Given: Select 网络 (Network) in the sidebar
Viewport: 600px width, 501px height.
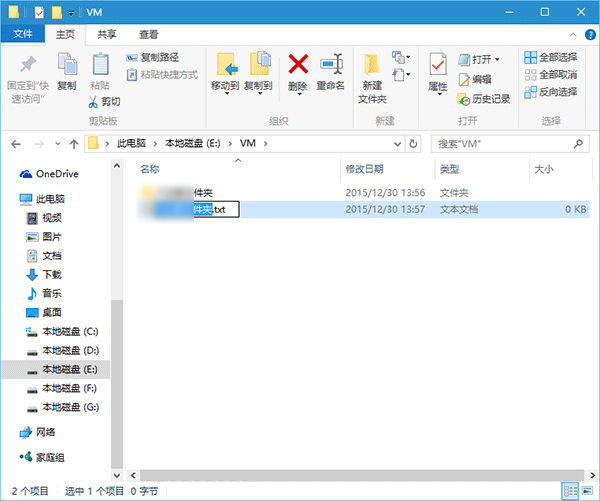Looking at the screenshot, I should tap(37, 432).
